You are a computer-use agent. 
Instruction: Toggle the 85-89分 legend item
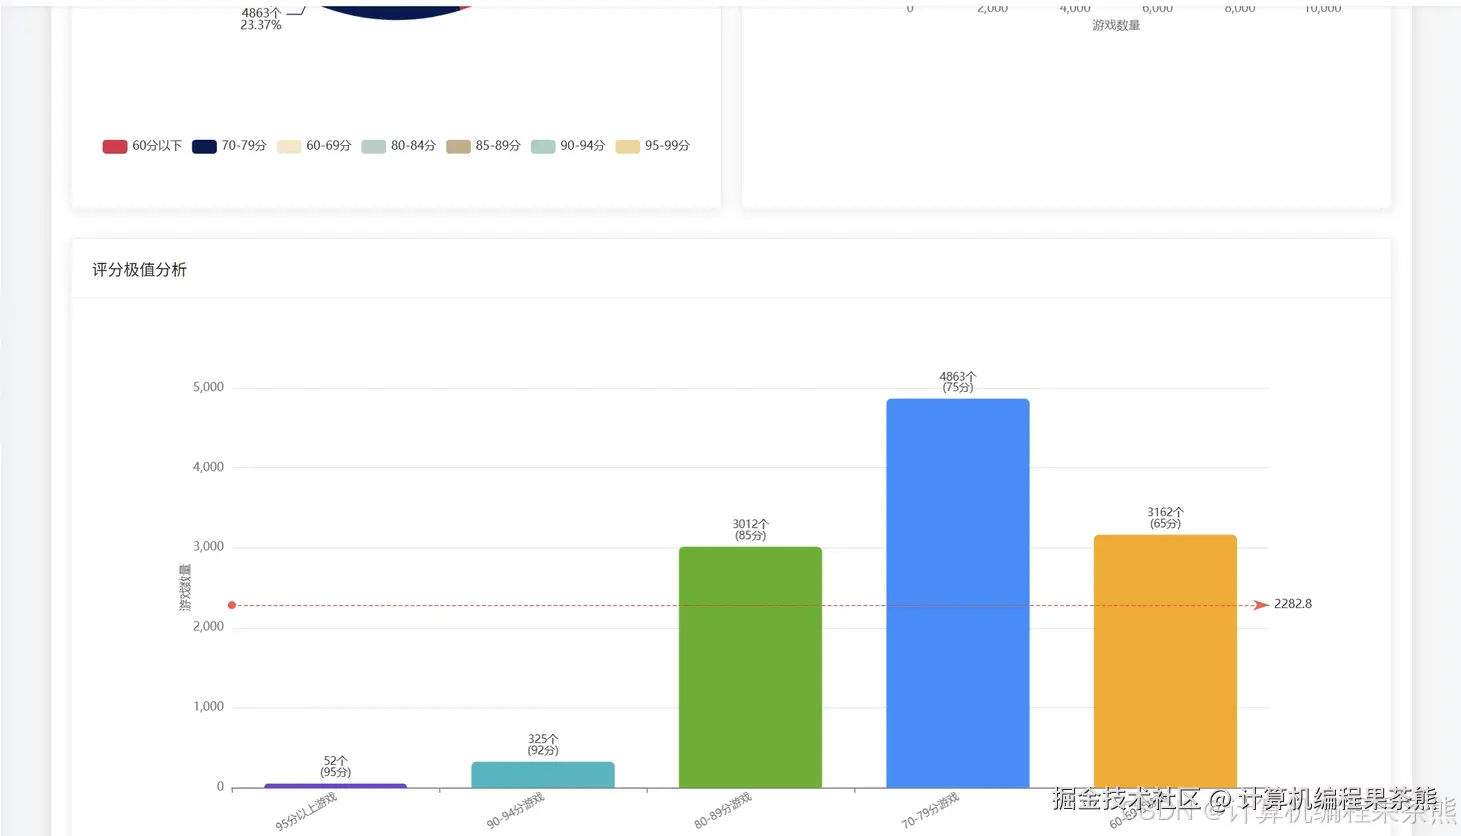(x=483, y=146)
